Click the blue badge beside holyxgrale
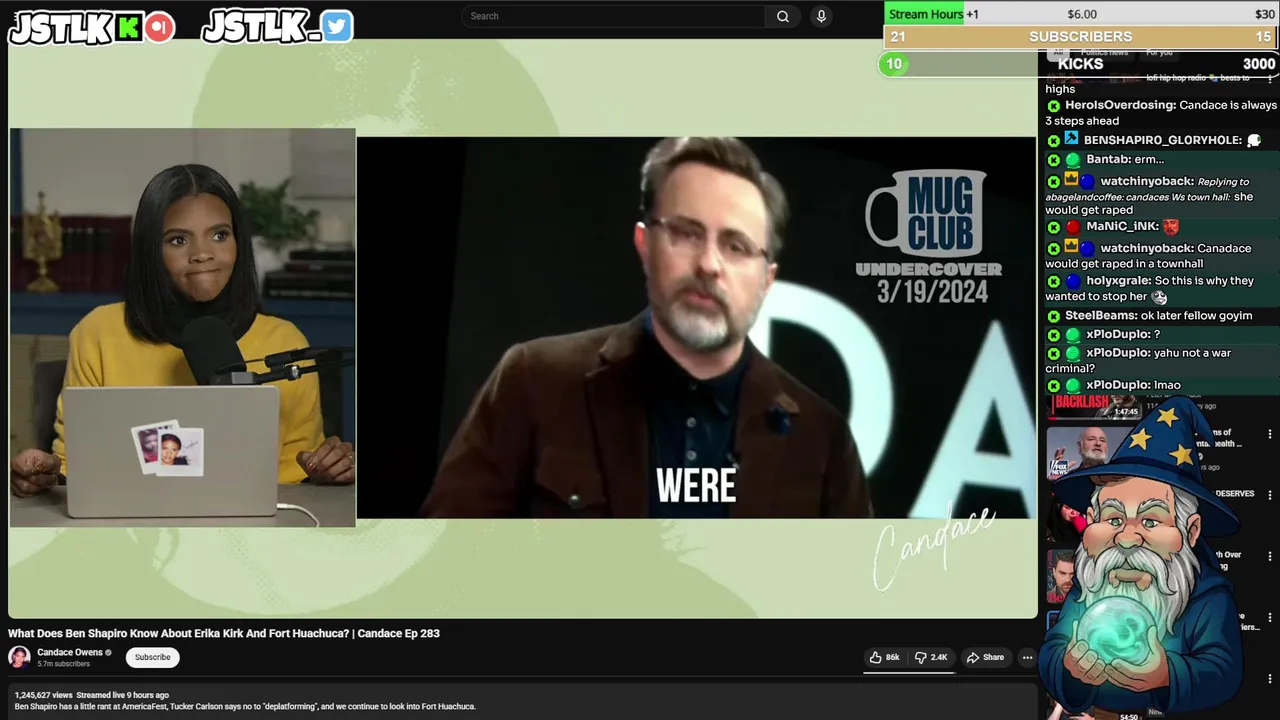 (x=1073, y=281)
